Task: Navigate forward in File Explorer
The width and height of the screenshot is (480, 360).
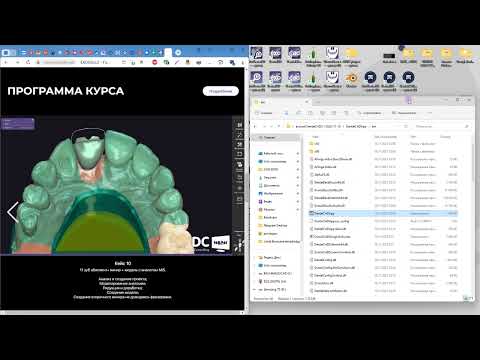Action: pyautogui.click(x=264, y=126)
